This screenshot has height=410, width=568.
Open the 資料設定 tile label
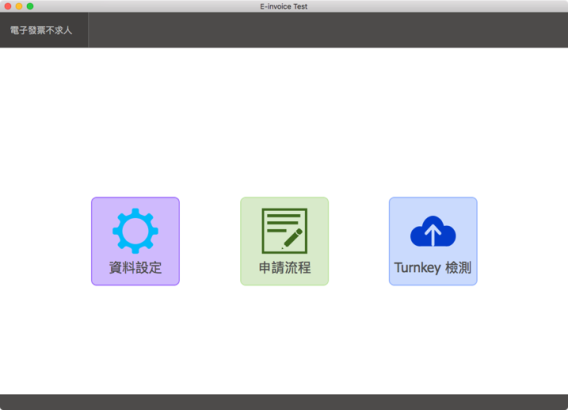click(x=135, y=268)
